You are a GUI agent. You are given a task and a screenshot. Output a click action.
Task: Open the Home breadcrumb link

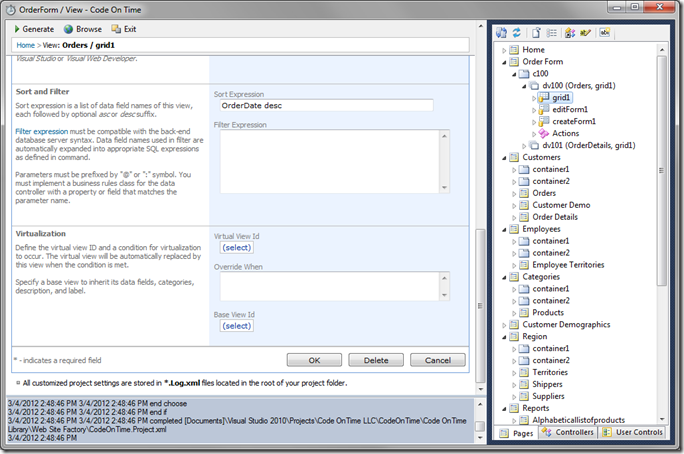coord(25,45)
